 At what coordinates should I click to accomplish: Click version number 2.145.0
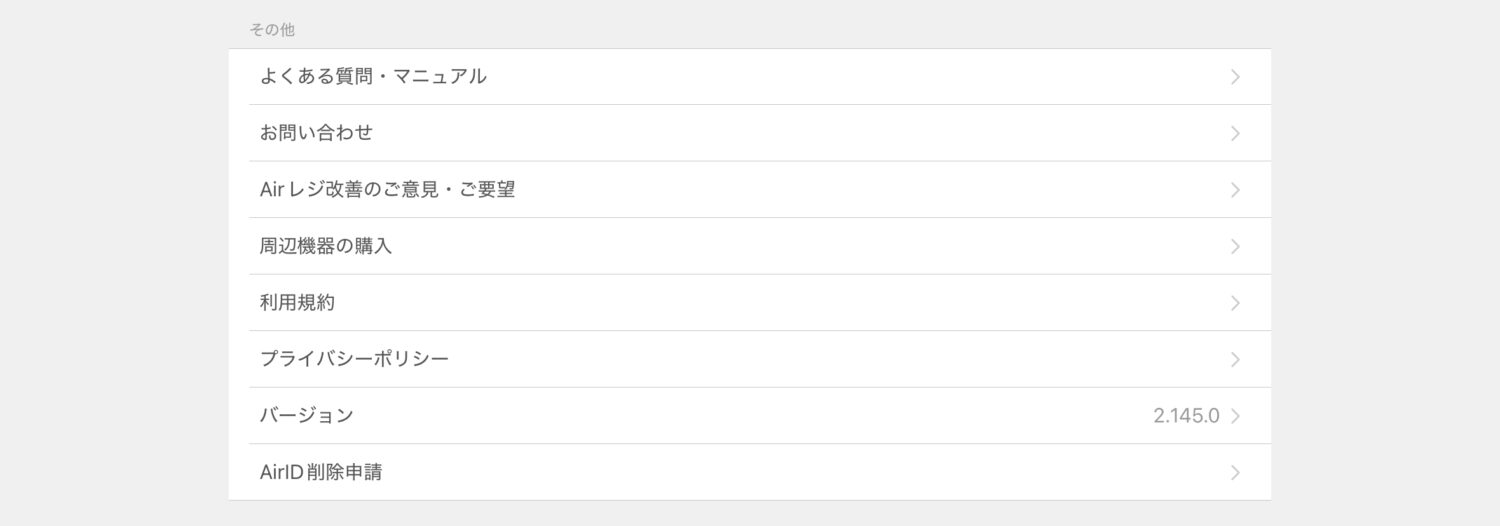click(x=1186, y=416)
